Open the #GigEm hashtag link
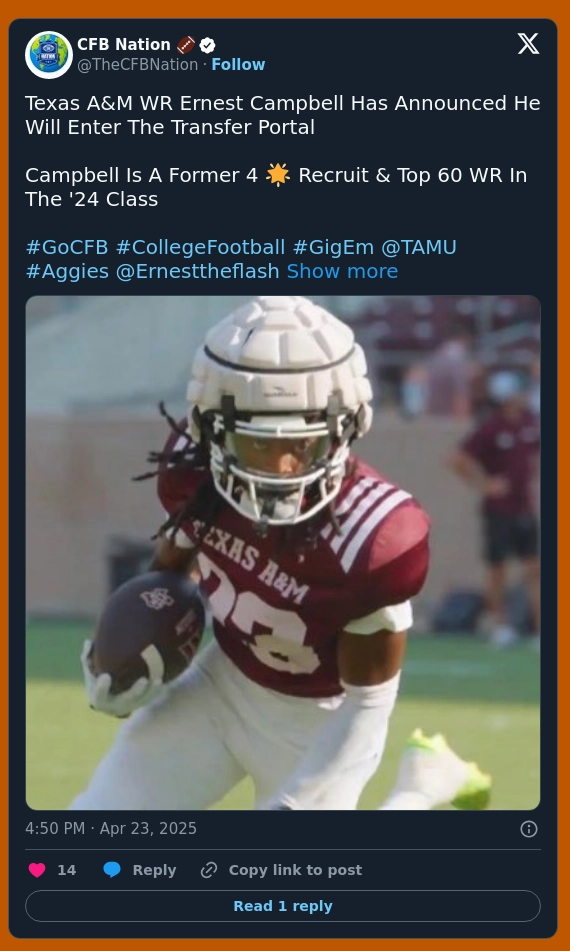Screen dimensions: 570x951 pyautogui.click(x=334, y=247)
